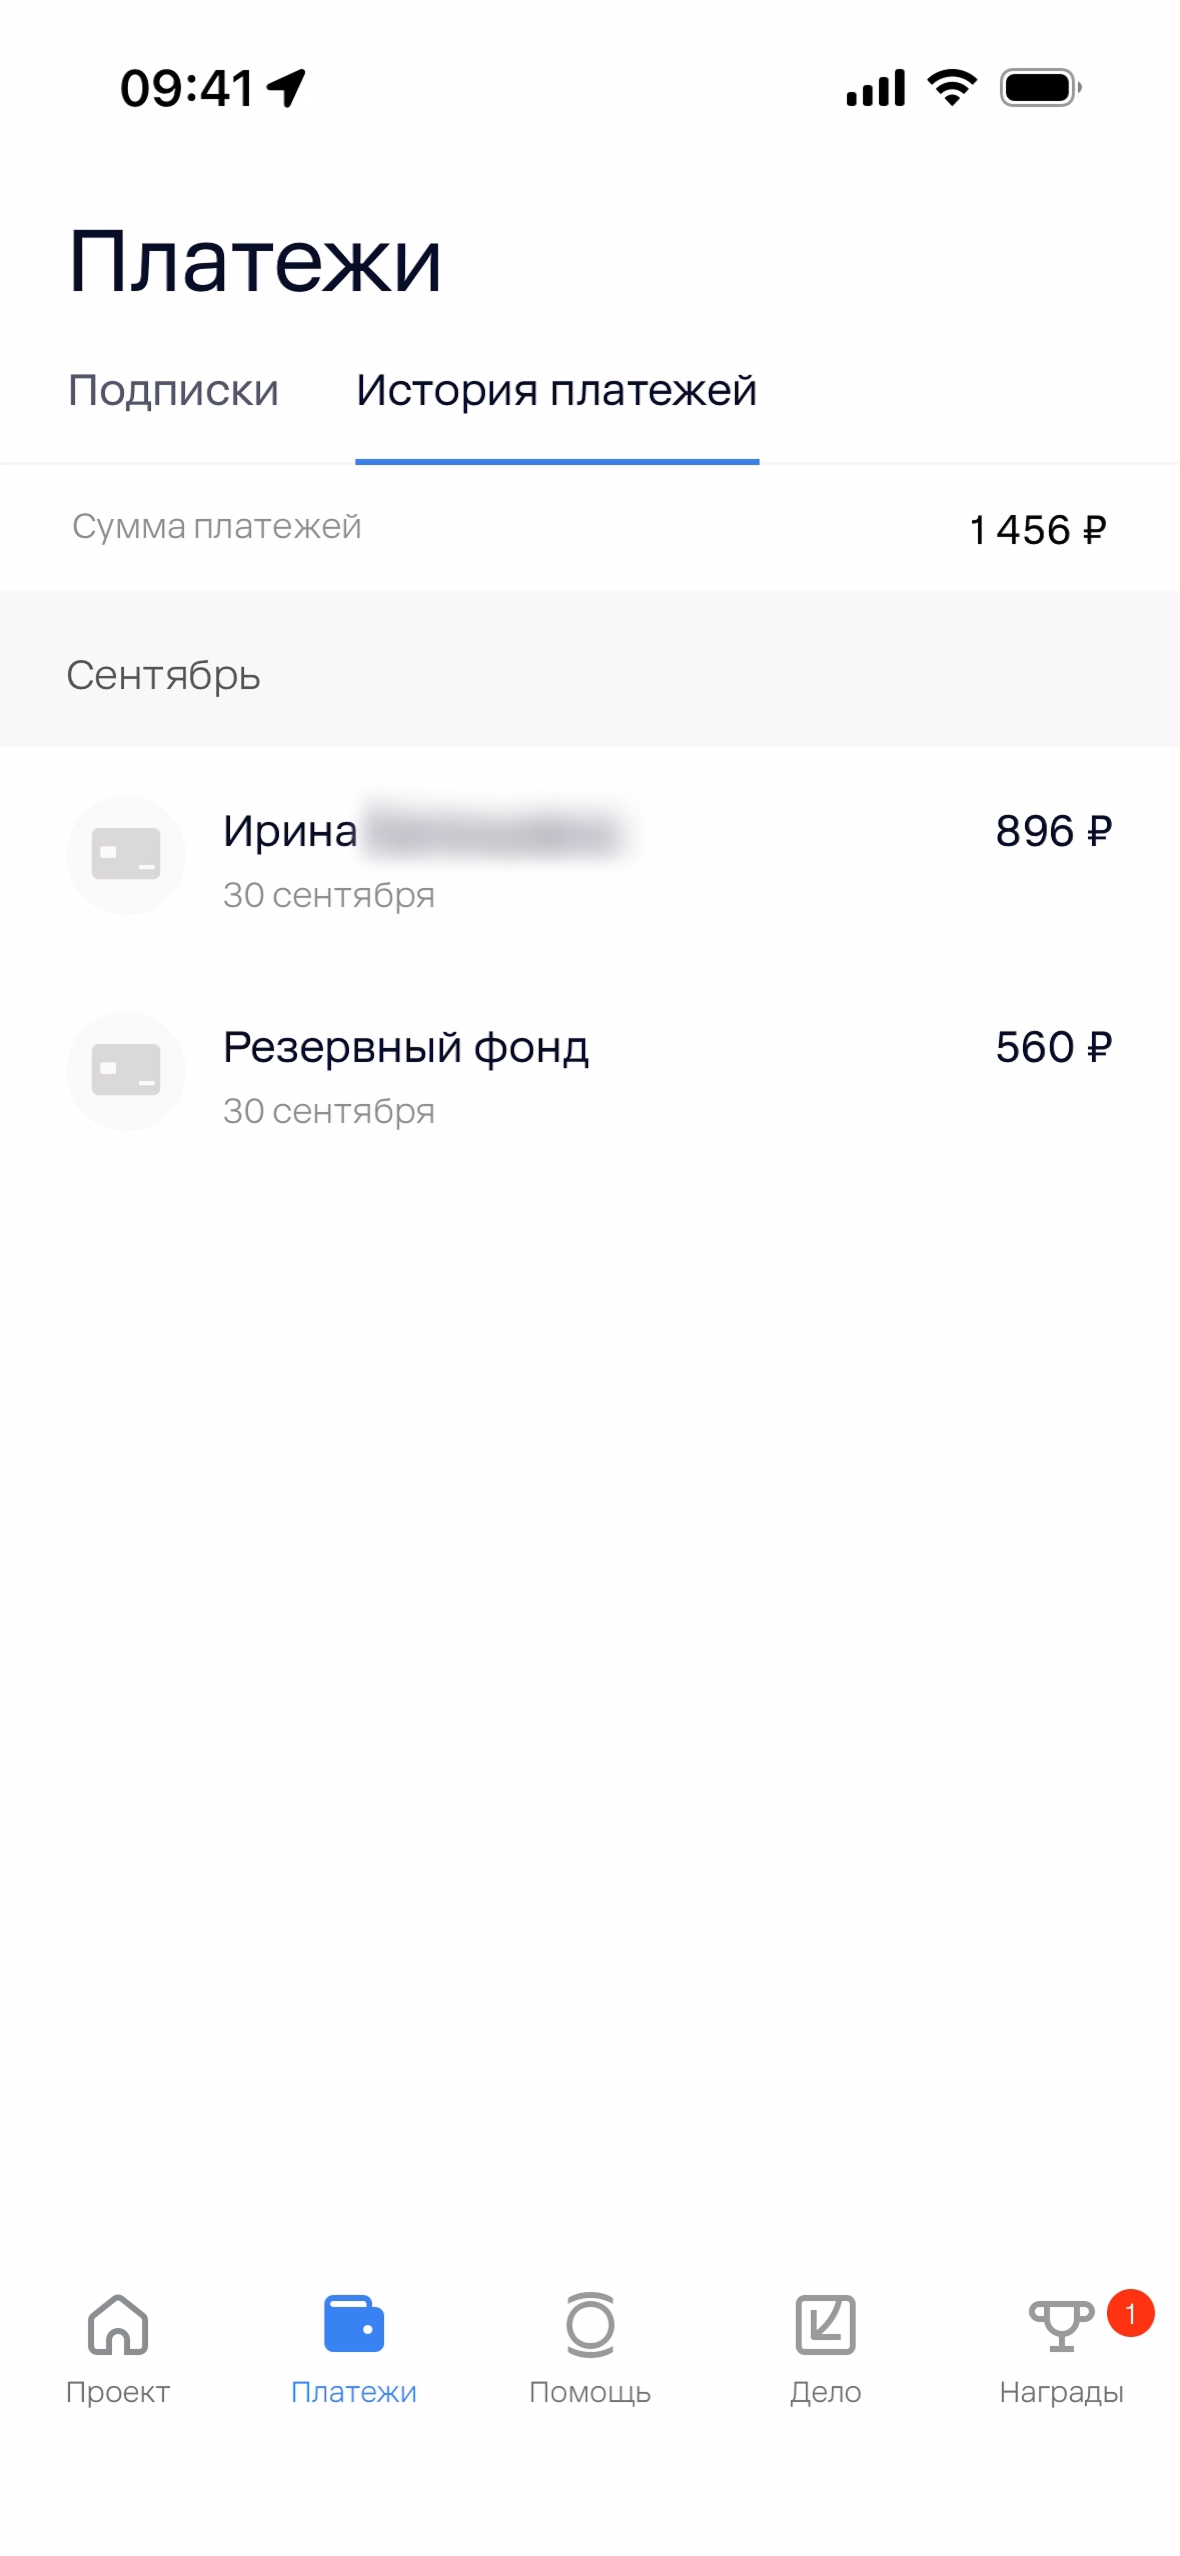The height and width of the screenshot is (2556, 1180).
Task: Tap the 896 ₽ payment amount
Action: click(x=1053, y=831)
